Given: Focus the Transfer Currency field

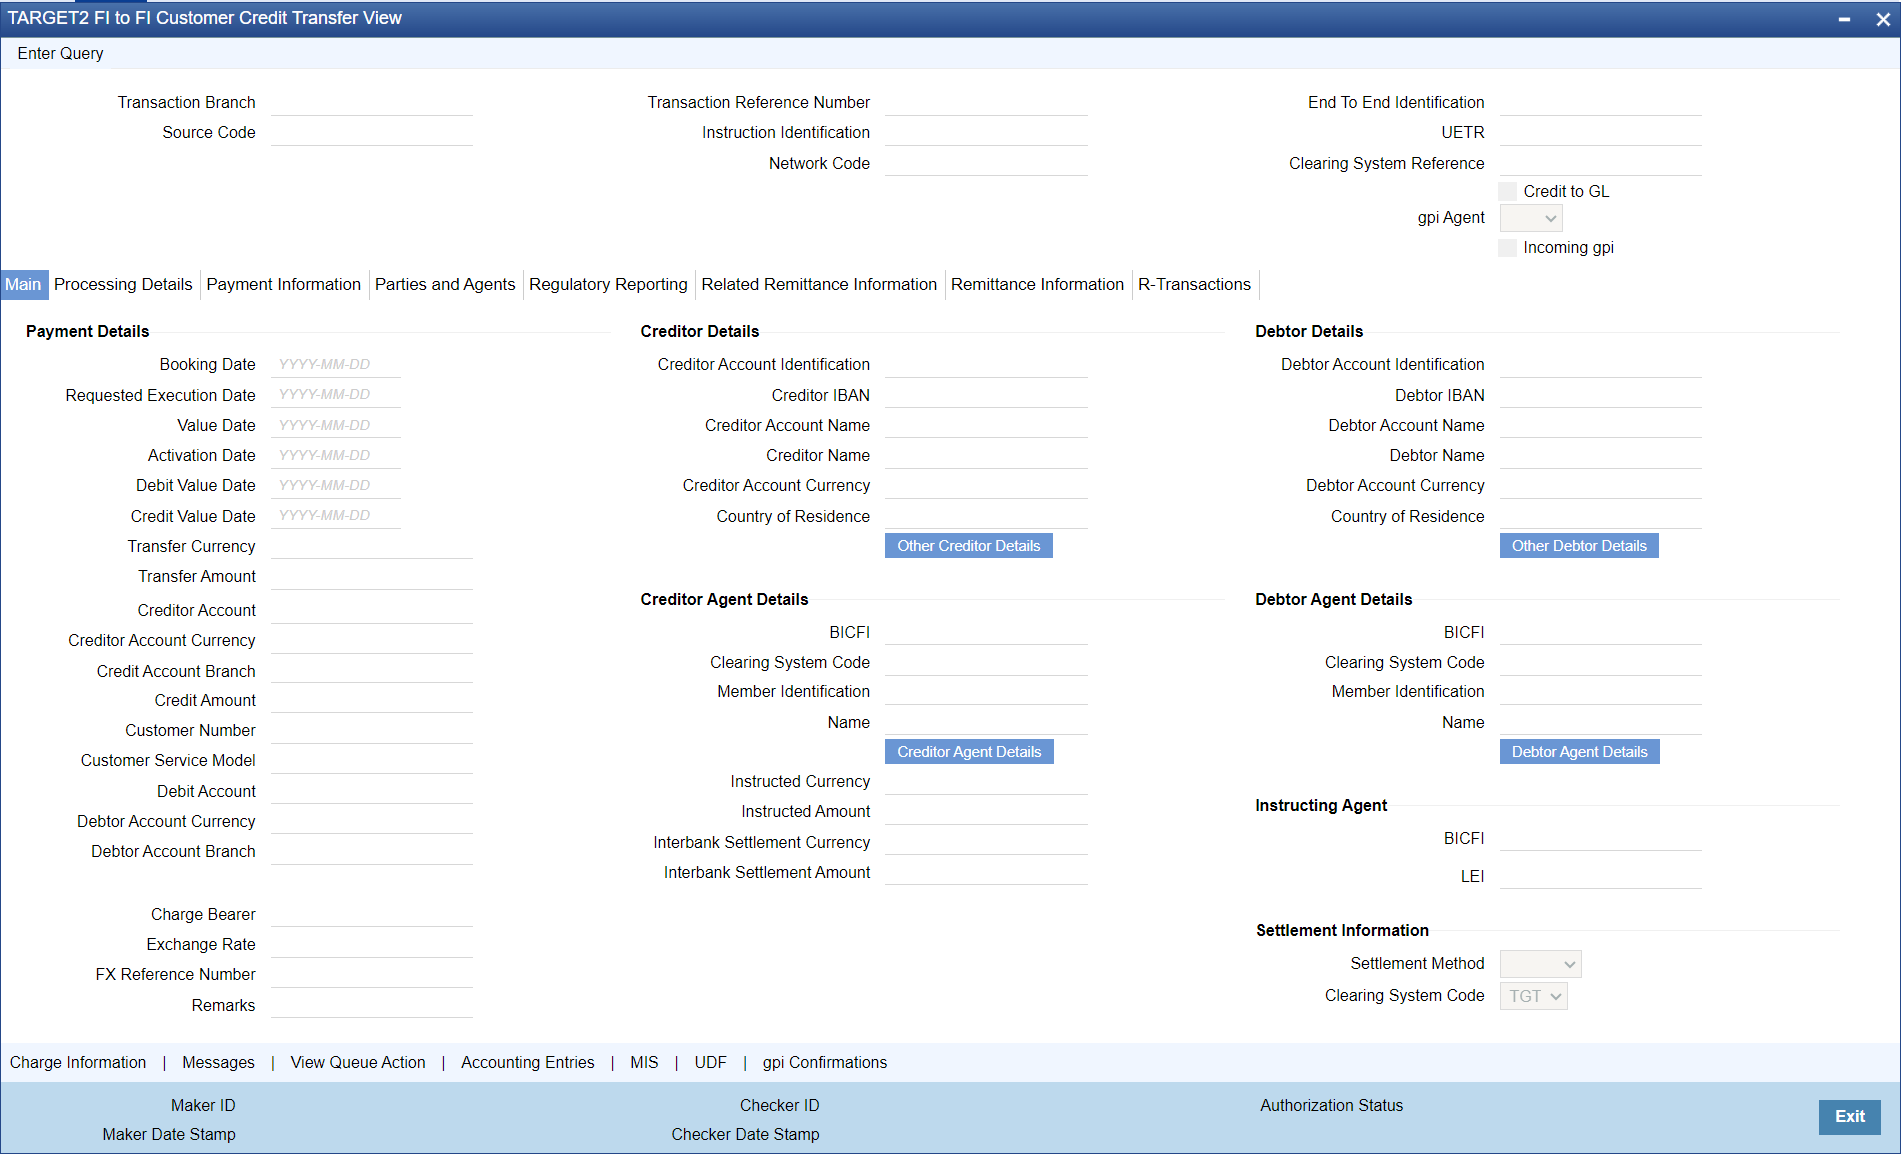Looking at the screenshot, I should pyautogui.click(x=372, y=547).
